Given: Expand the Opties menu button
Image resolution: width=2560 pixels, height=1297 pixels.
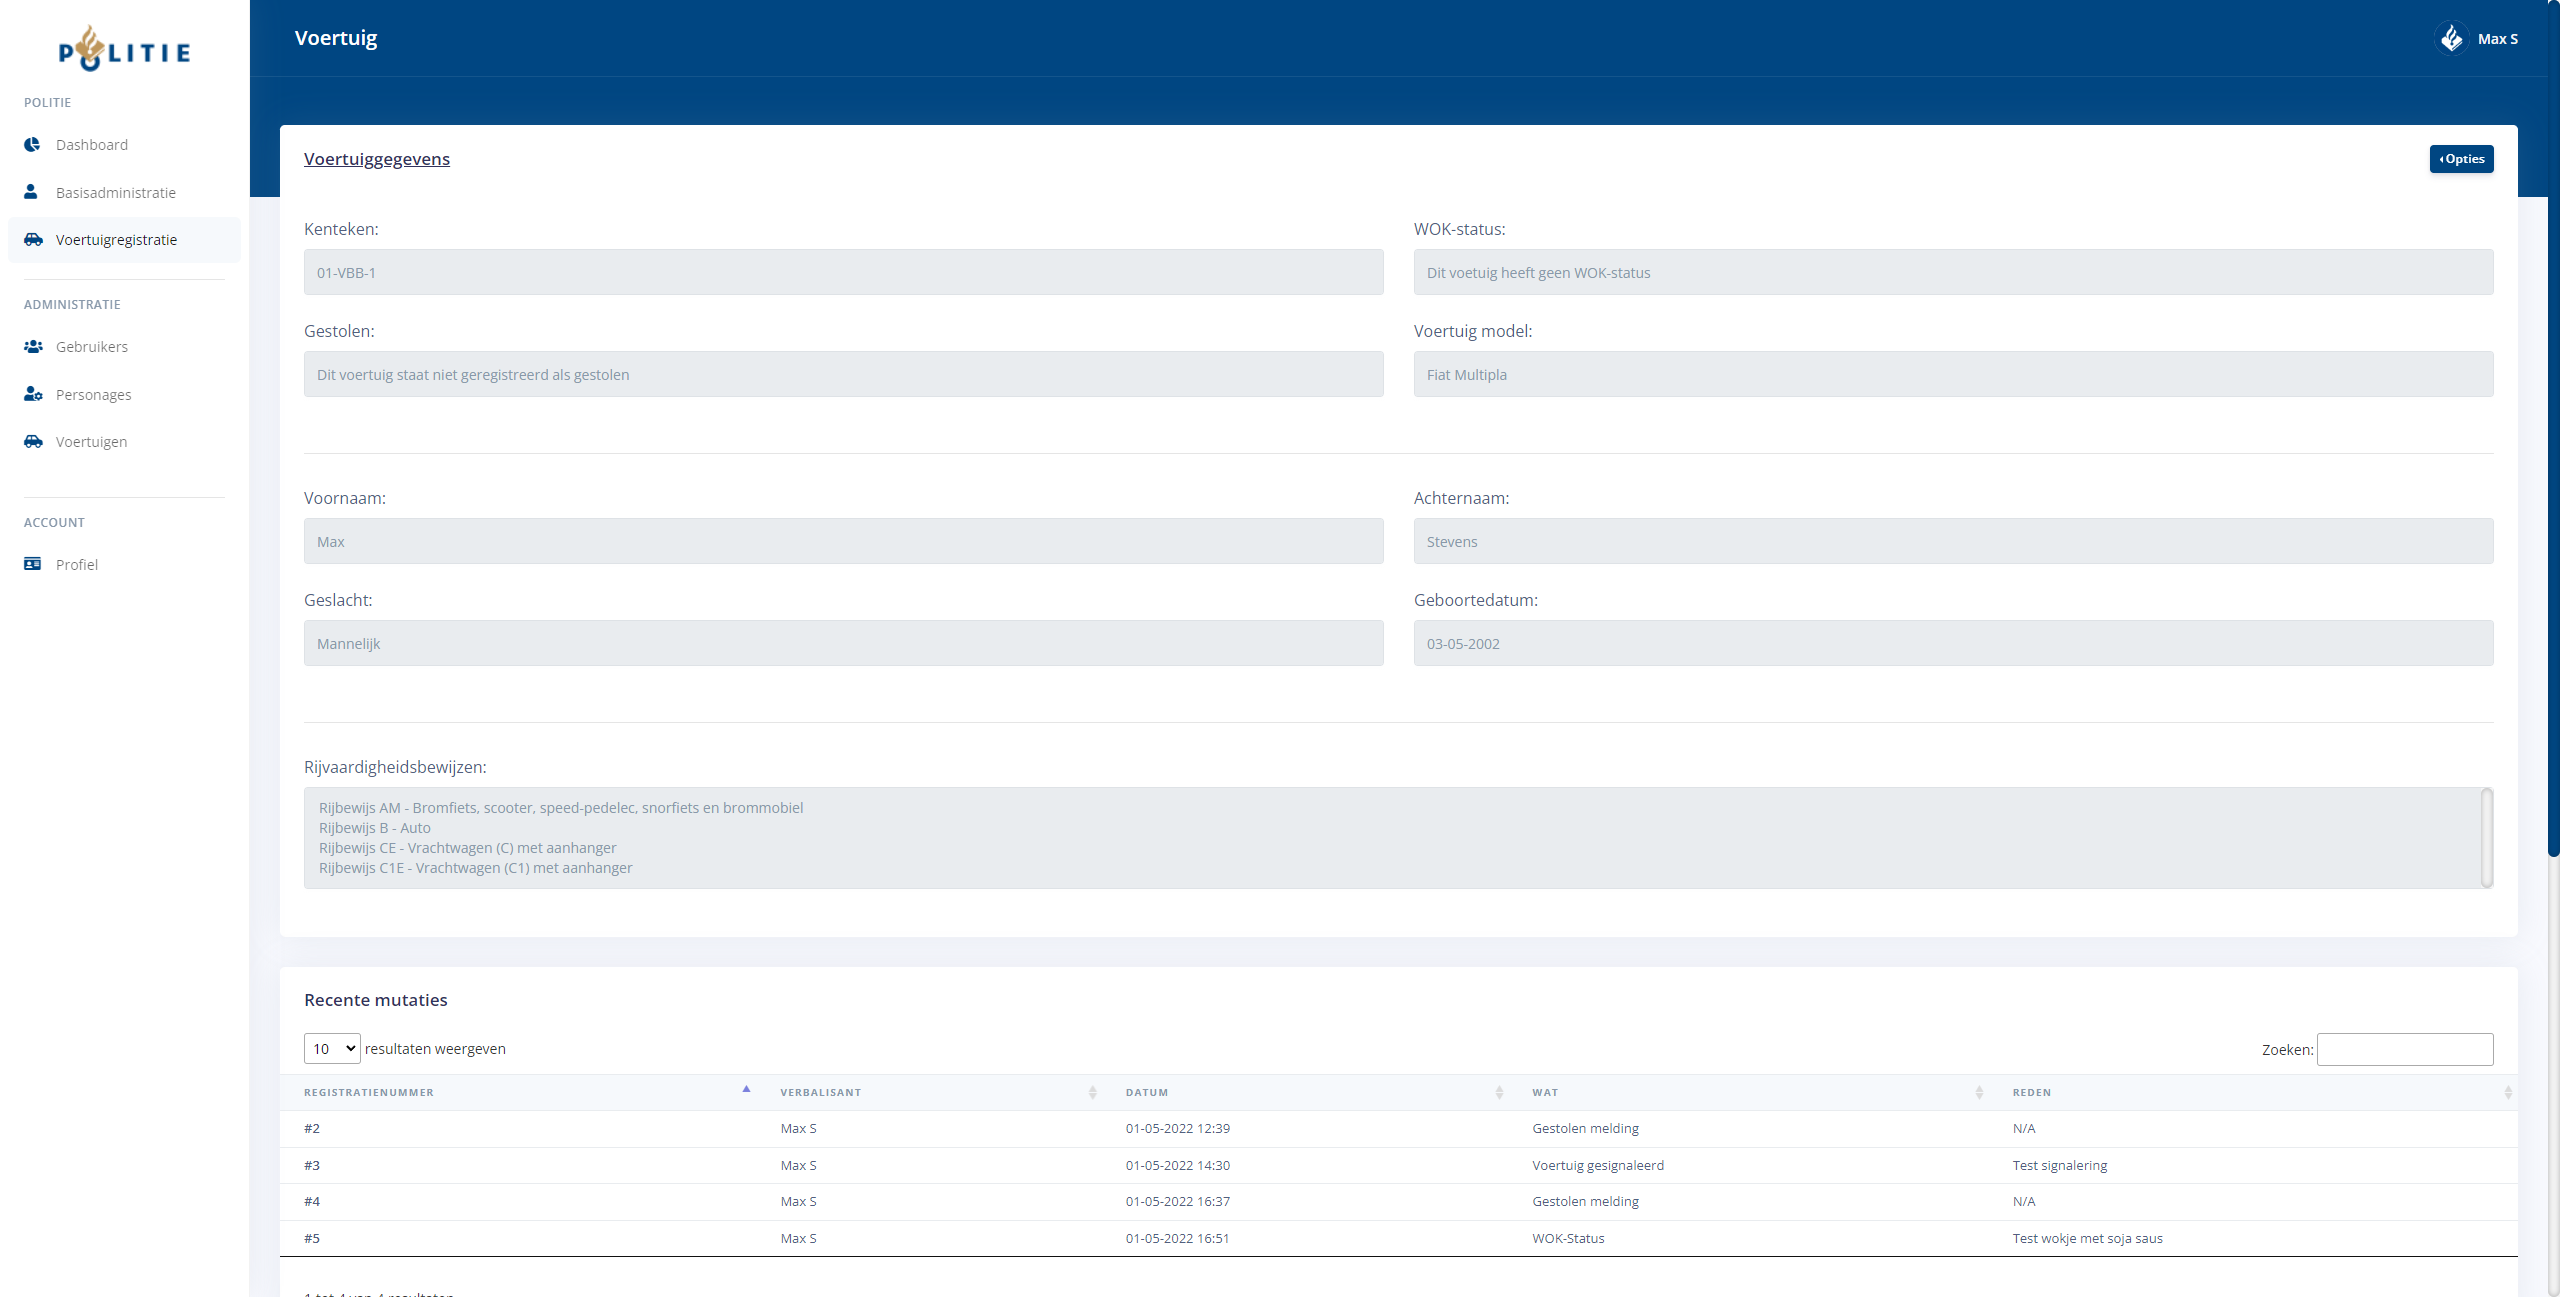Looking at the screenshot, I should pos(2461,159).
